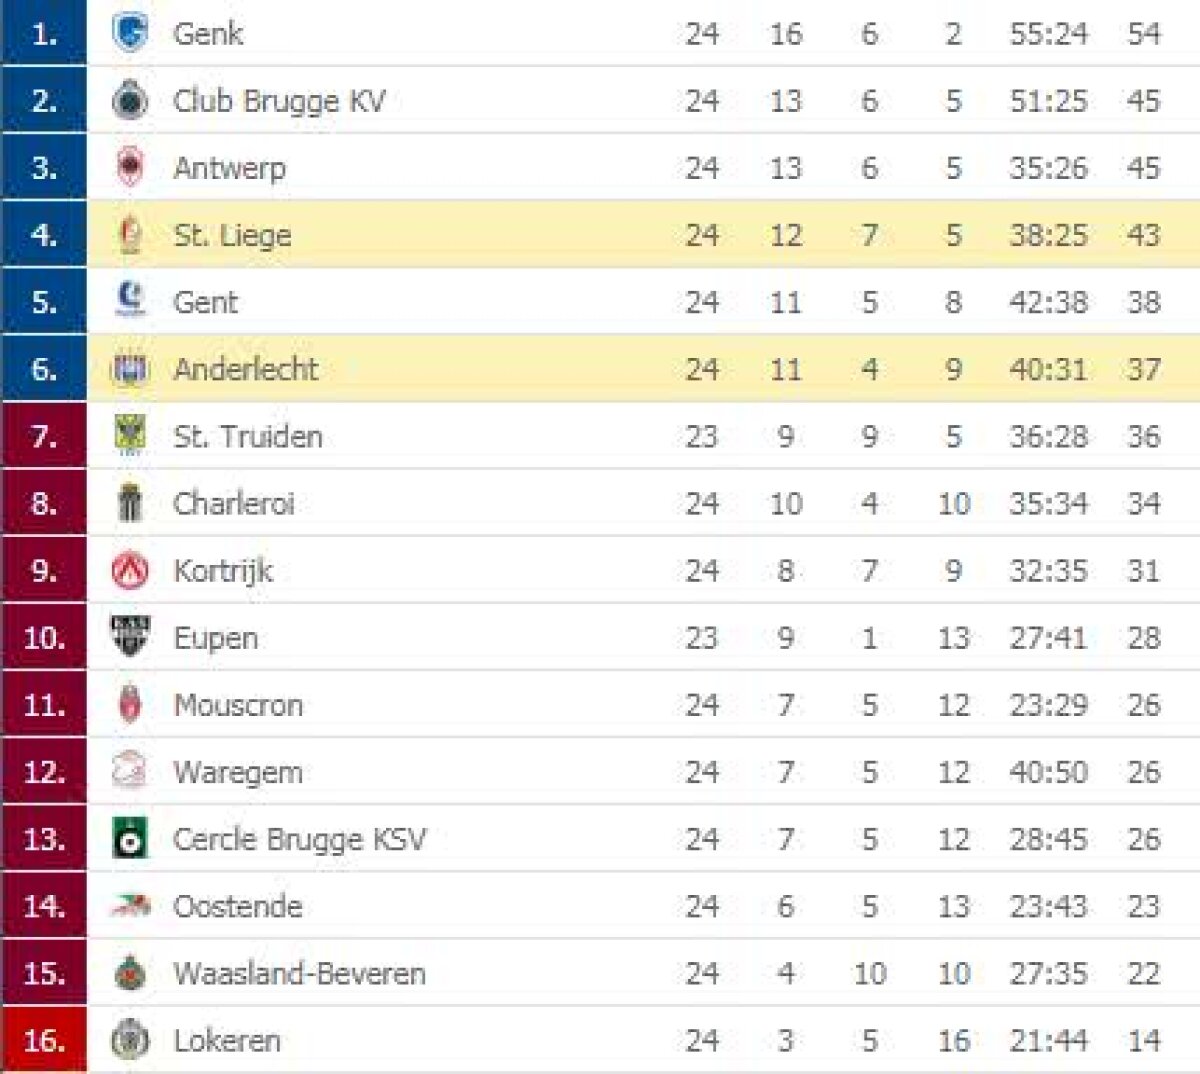The width and height of the screenshot is (1200, 1074).
Task: Click the Anderlecht purple crest icon
Action: (130, 369)
